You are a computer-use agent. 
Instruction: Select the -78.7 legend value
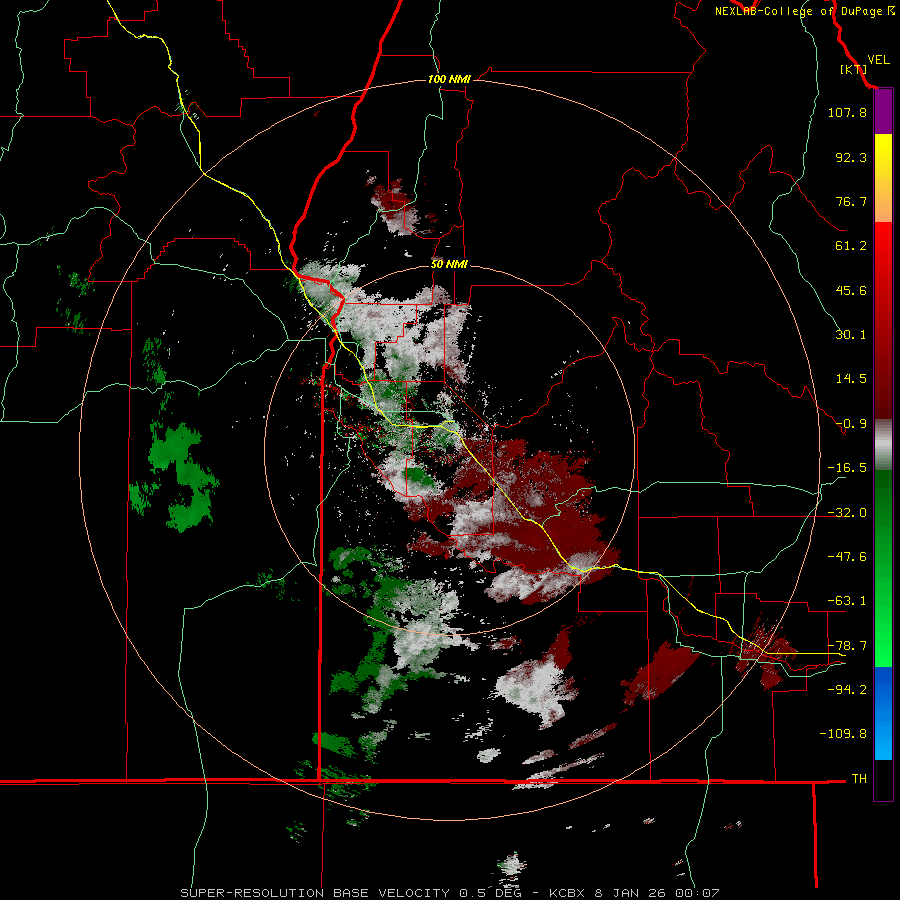pyautogui.click(x=847, y=646)
